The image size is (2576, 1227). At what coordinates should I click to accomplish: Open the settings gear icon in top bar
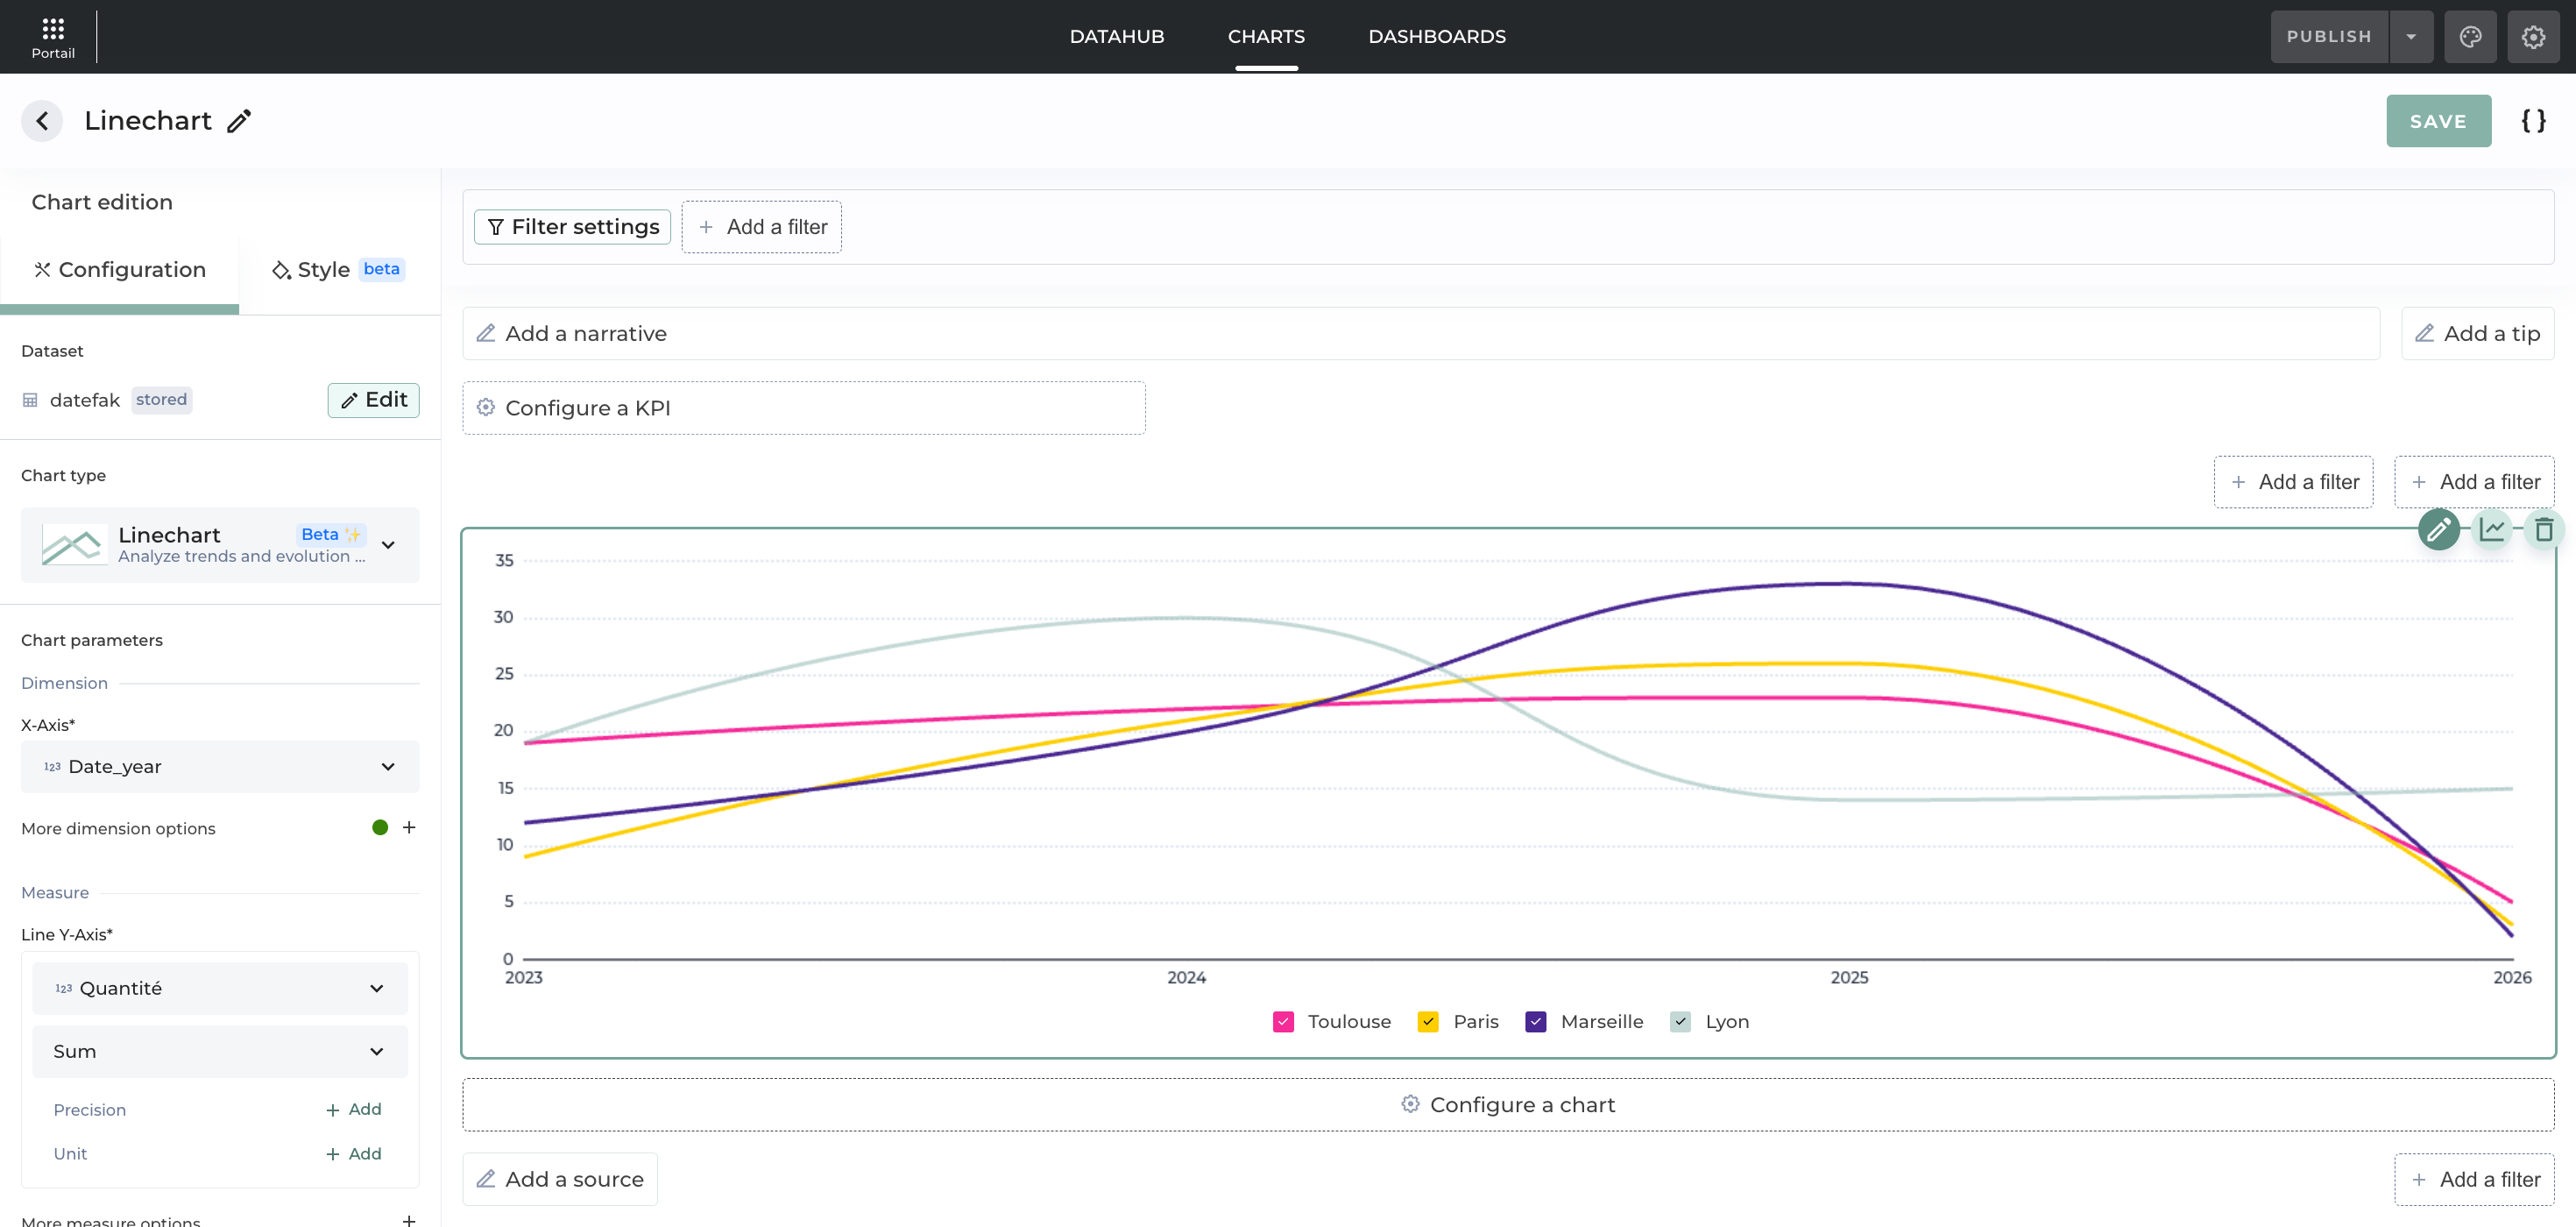click(x=2533, y=37)
